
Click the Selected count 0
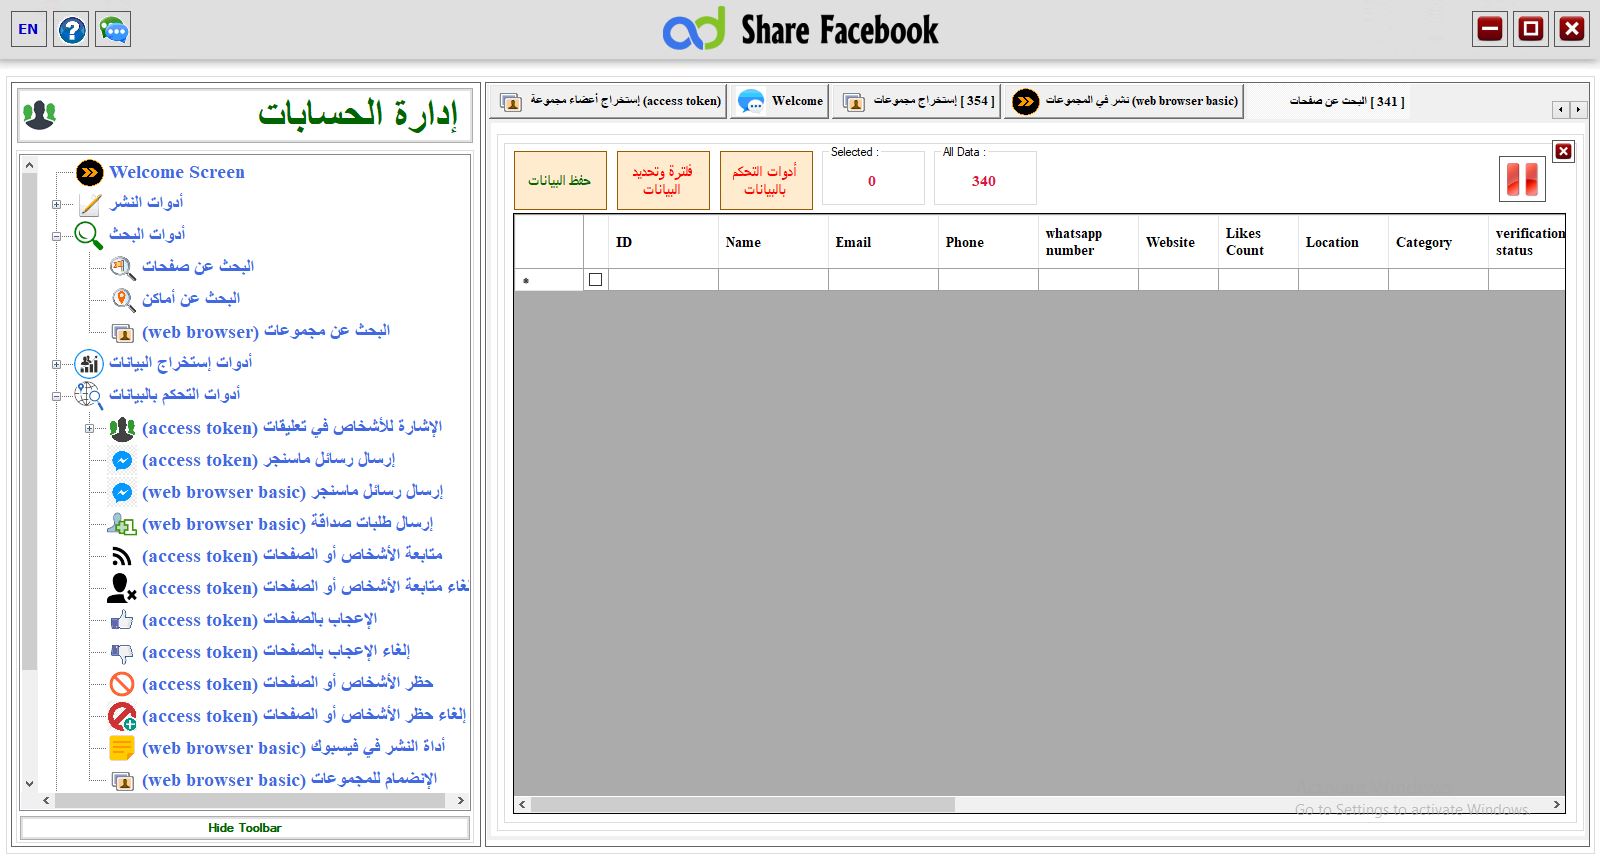click(x=872, y=181)
